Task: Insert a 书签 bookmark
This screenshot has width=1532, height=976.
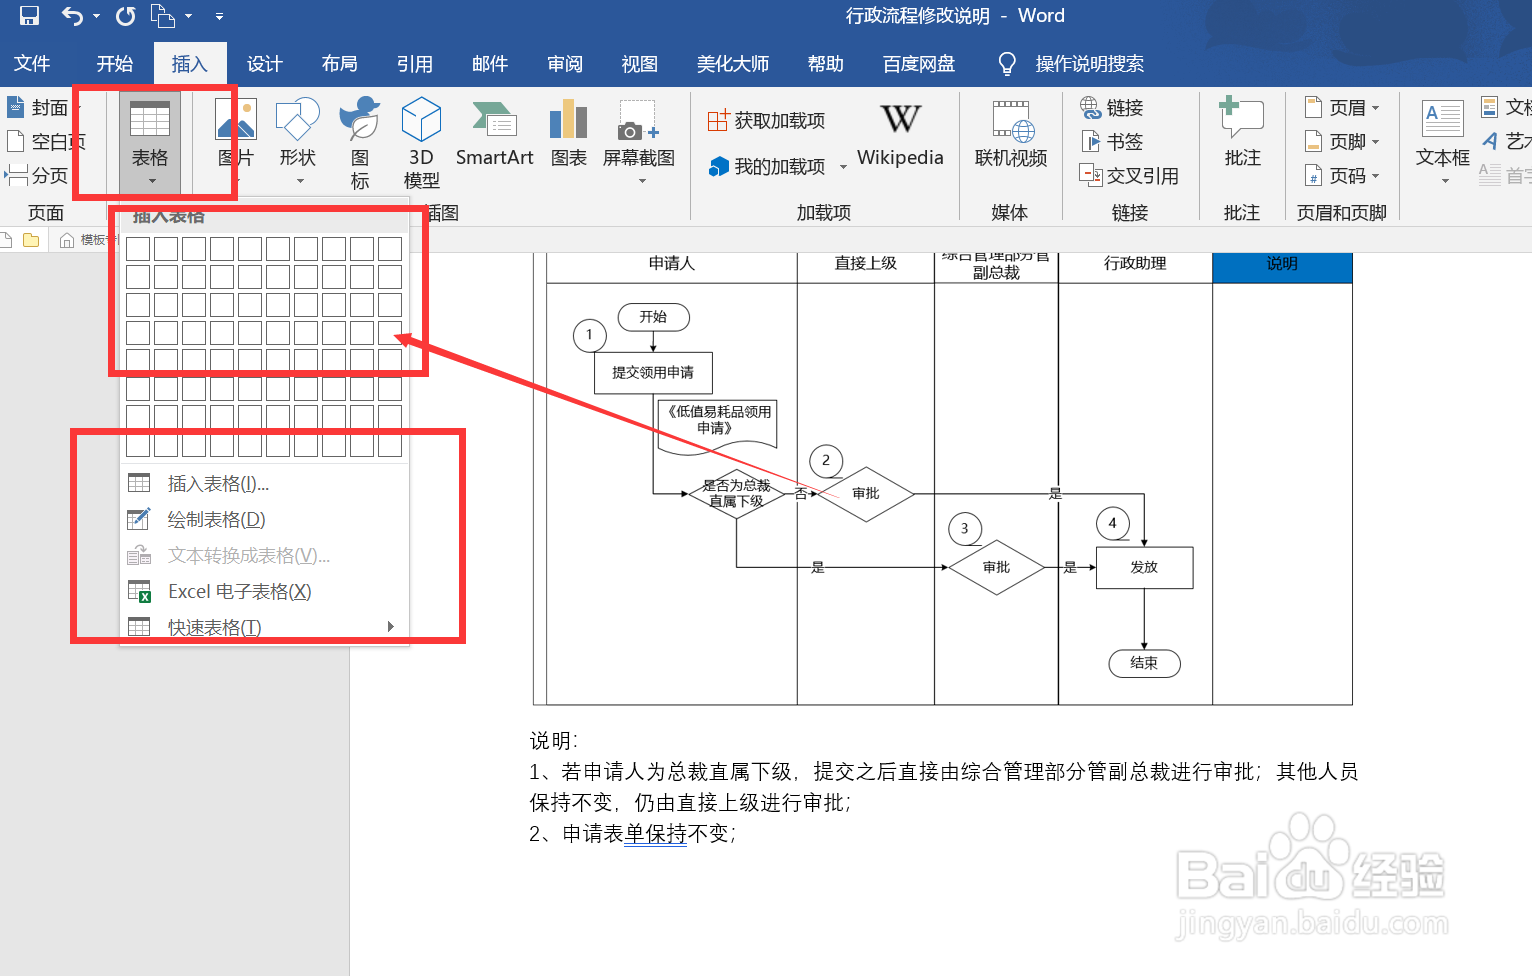Action: (x=1113, y=141)
